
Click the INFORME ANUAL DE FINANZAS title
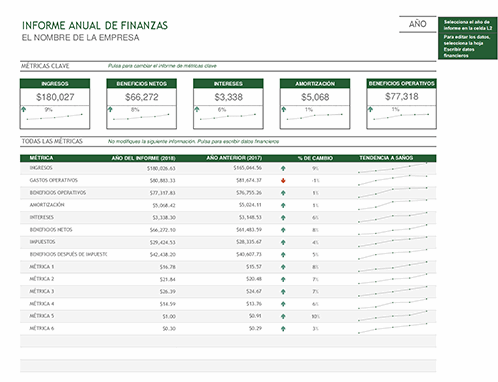(x=95, y=26)
